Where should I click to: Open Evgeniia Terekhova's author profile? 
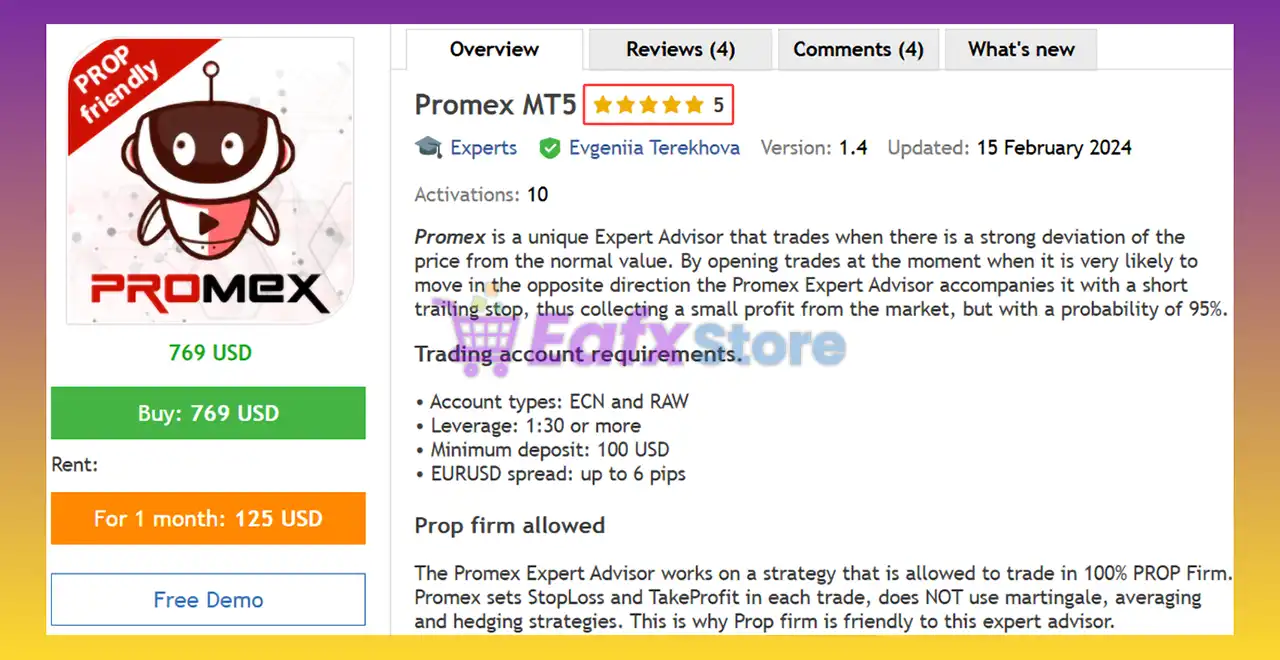tap(654, 147)
